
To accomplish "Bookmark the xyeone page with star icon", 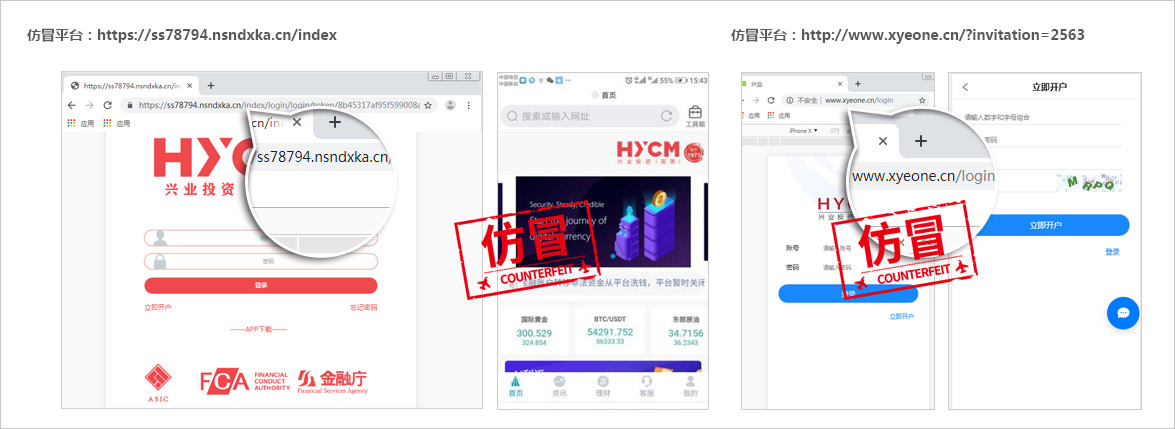I will pyautogui.click(x=922, y=100).
